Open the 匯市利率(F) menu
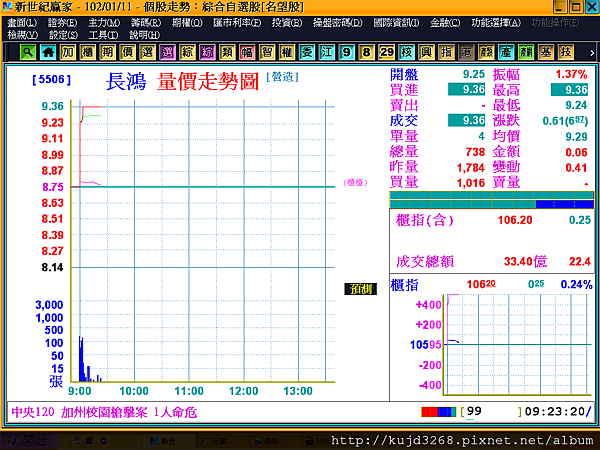Screen dimensions: 600x450 point(237,23)
